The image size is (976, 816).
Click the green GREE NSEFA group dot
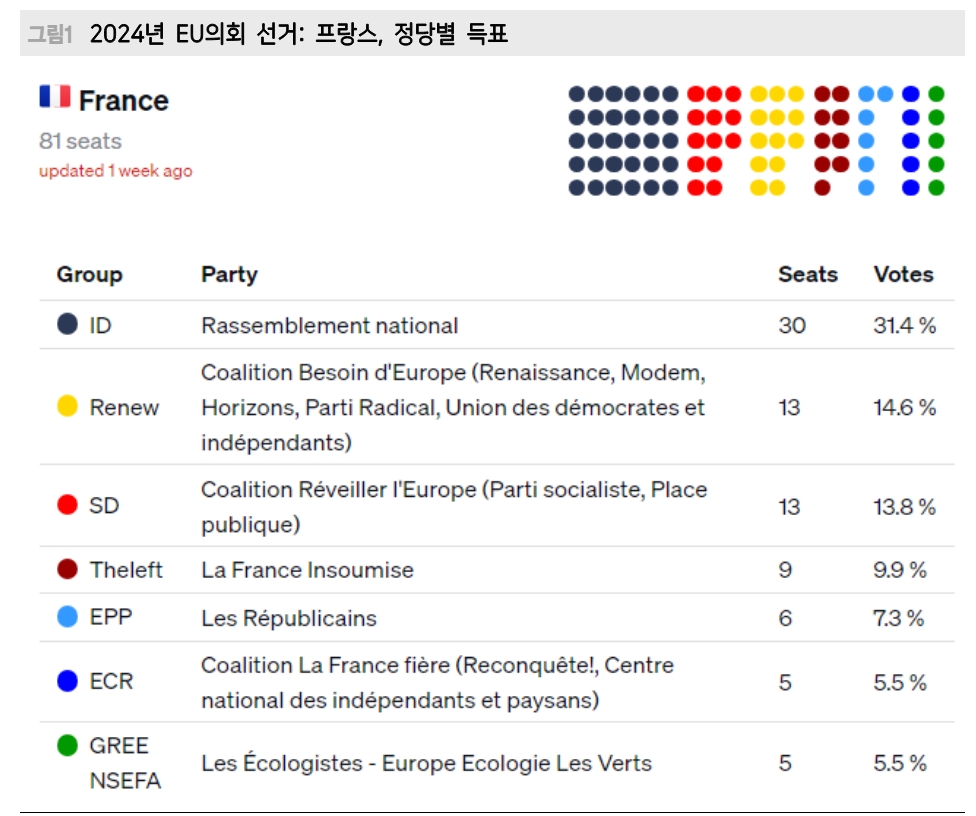pos(67,745)
